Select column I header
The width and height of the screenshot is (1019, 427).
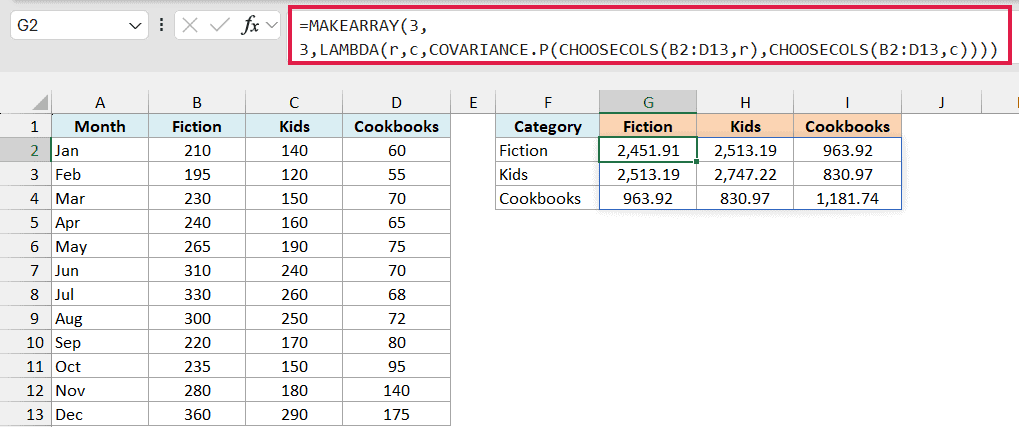click(847, 102)
